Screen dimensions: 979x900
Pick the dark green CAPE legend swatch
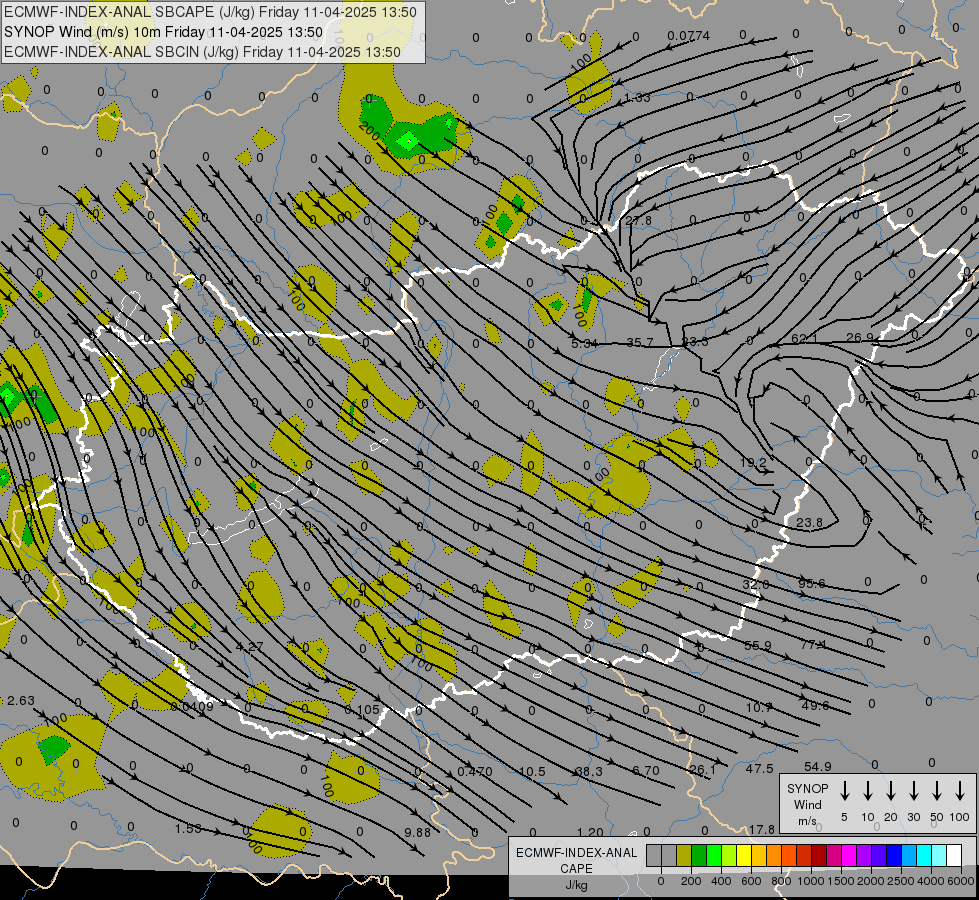699,855
